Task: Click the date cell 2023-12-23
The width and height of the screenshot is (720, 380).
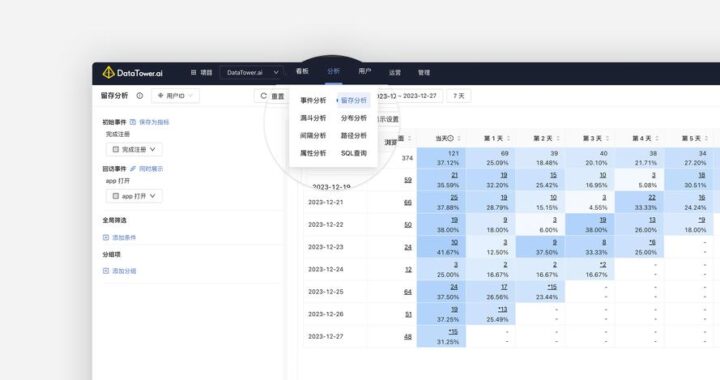Action: 326,247
